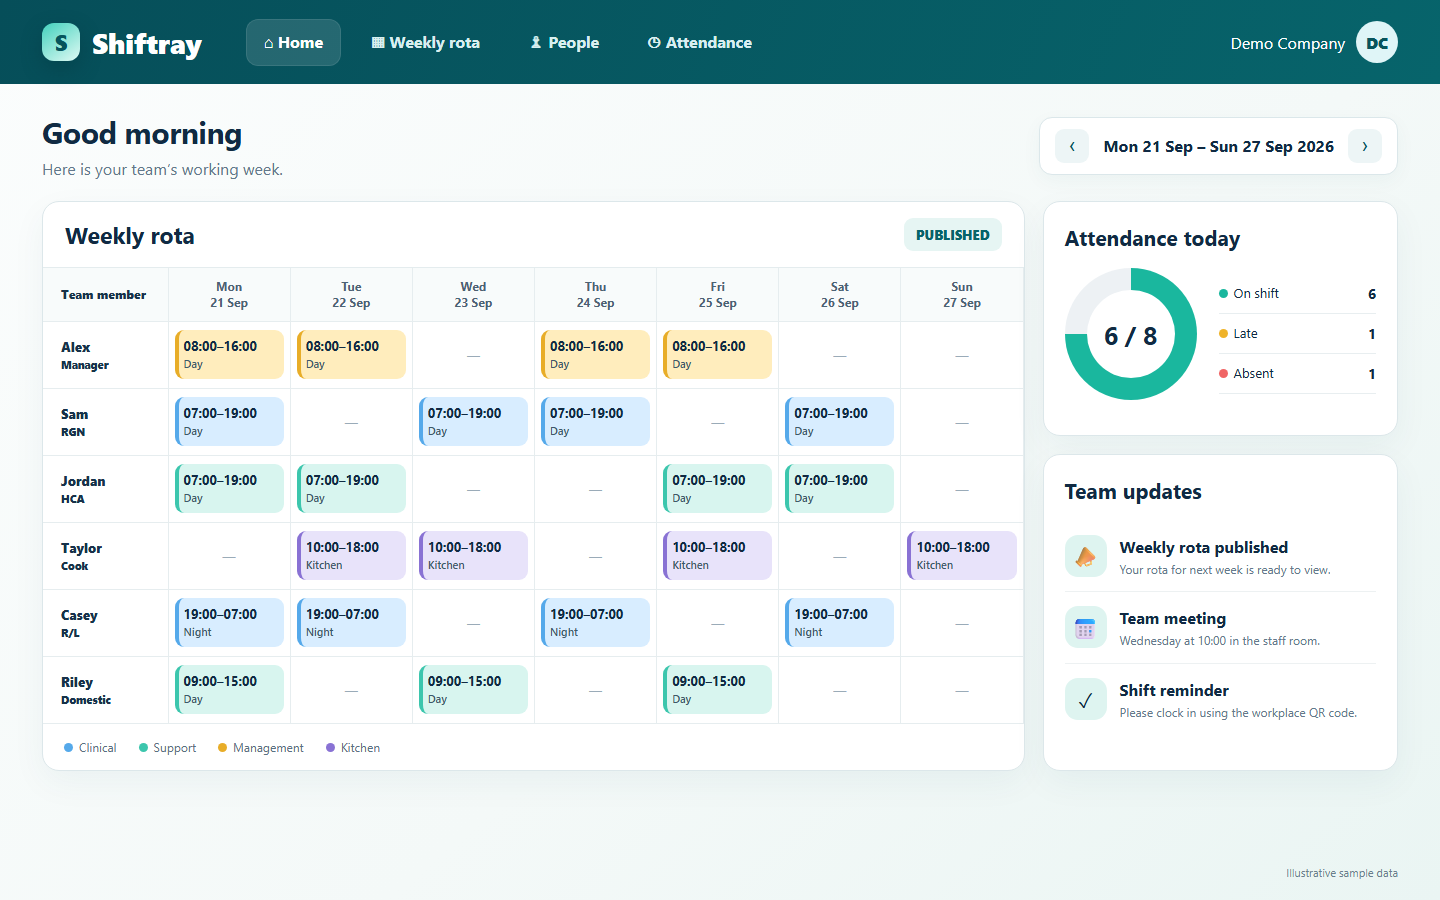Click the Shiftray brand name
1440x900 pixels.
tap(147, 44)
